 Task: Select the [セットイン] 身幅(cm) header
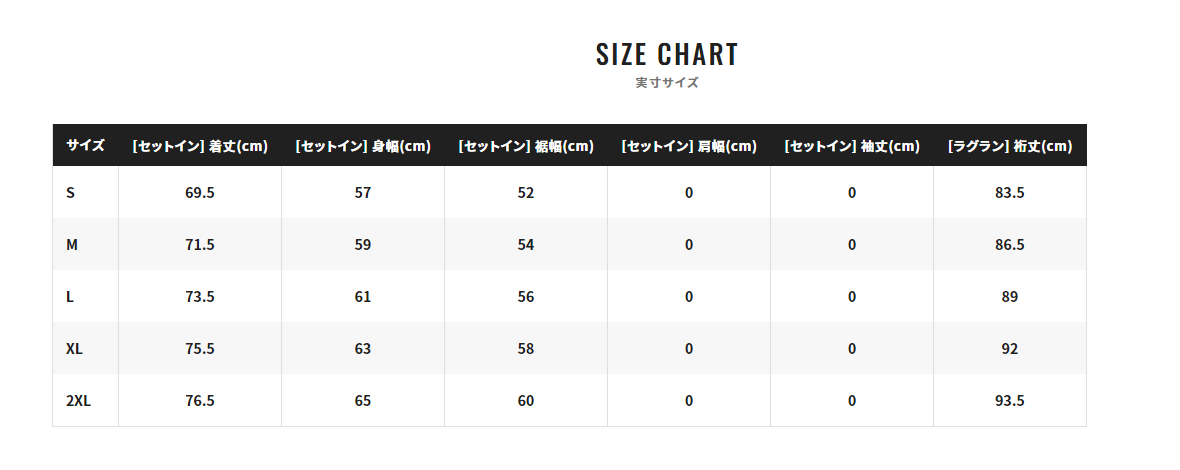pyautogui.click(x=363, y=146)
